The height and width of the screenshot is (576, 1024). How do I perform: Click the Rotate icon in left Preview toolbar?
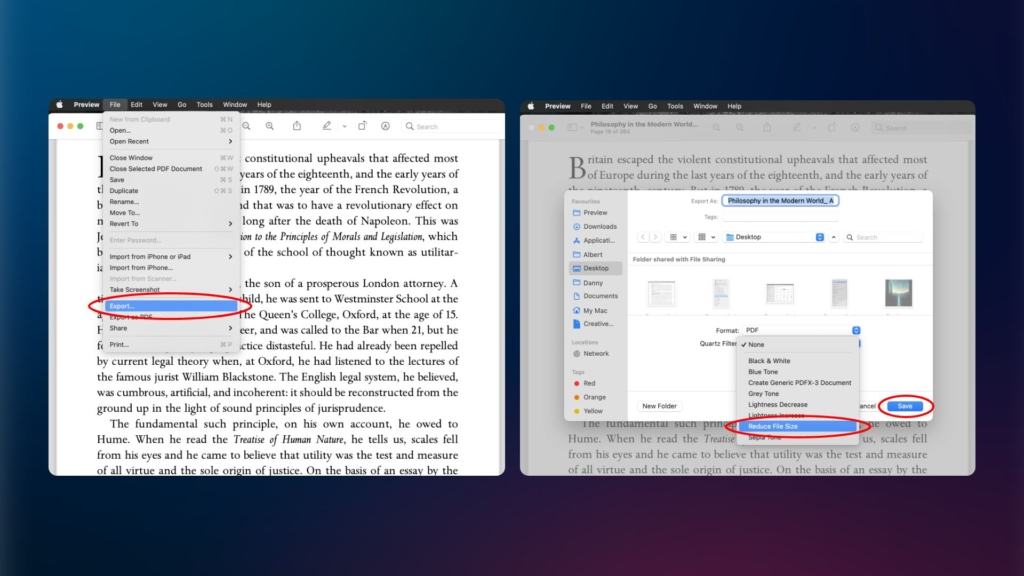click(362, 126)
